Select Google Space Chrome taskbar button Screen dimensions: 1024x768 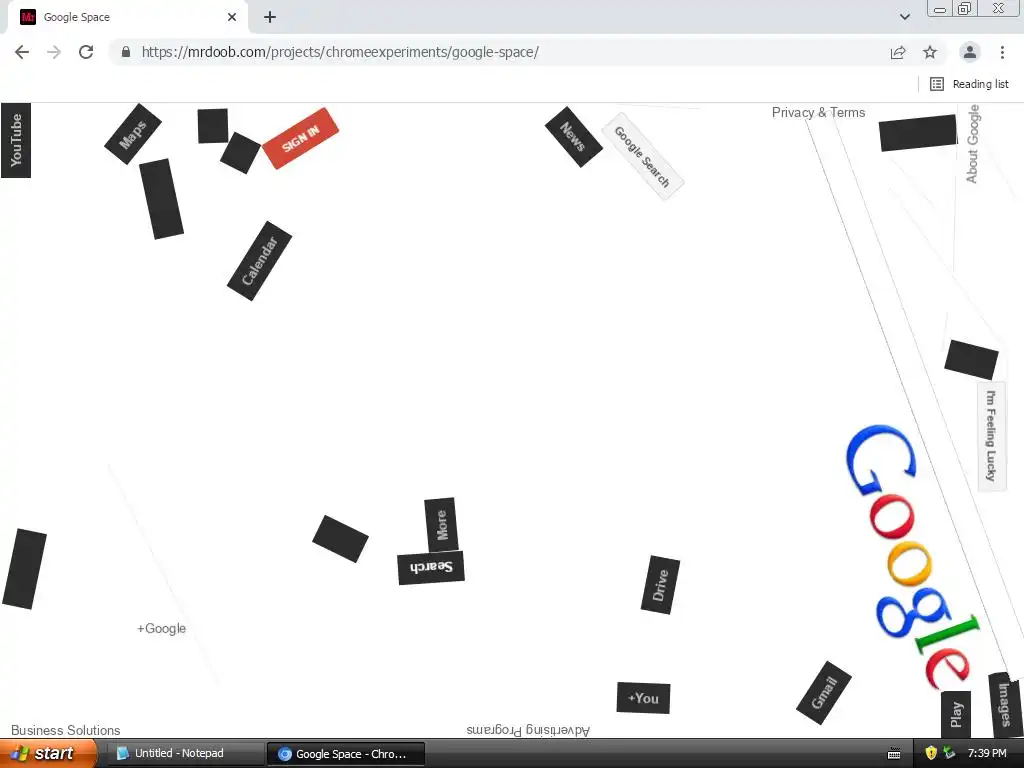tap(346, 754)
